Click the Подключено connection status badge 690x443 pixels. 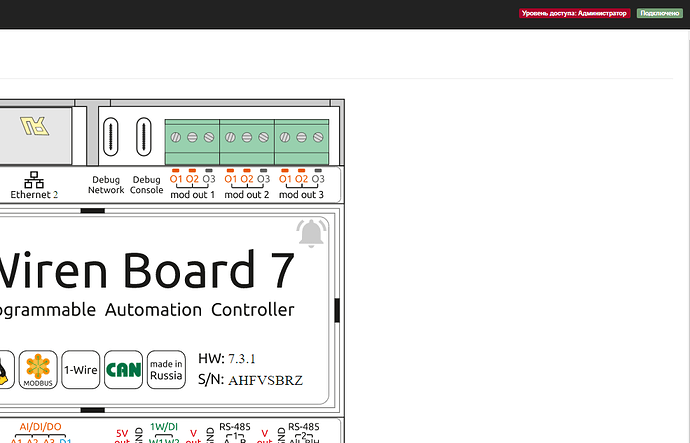[660, 13]
